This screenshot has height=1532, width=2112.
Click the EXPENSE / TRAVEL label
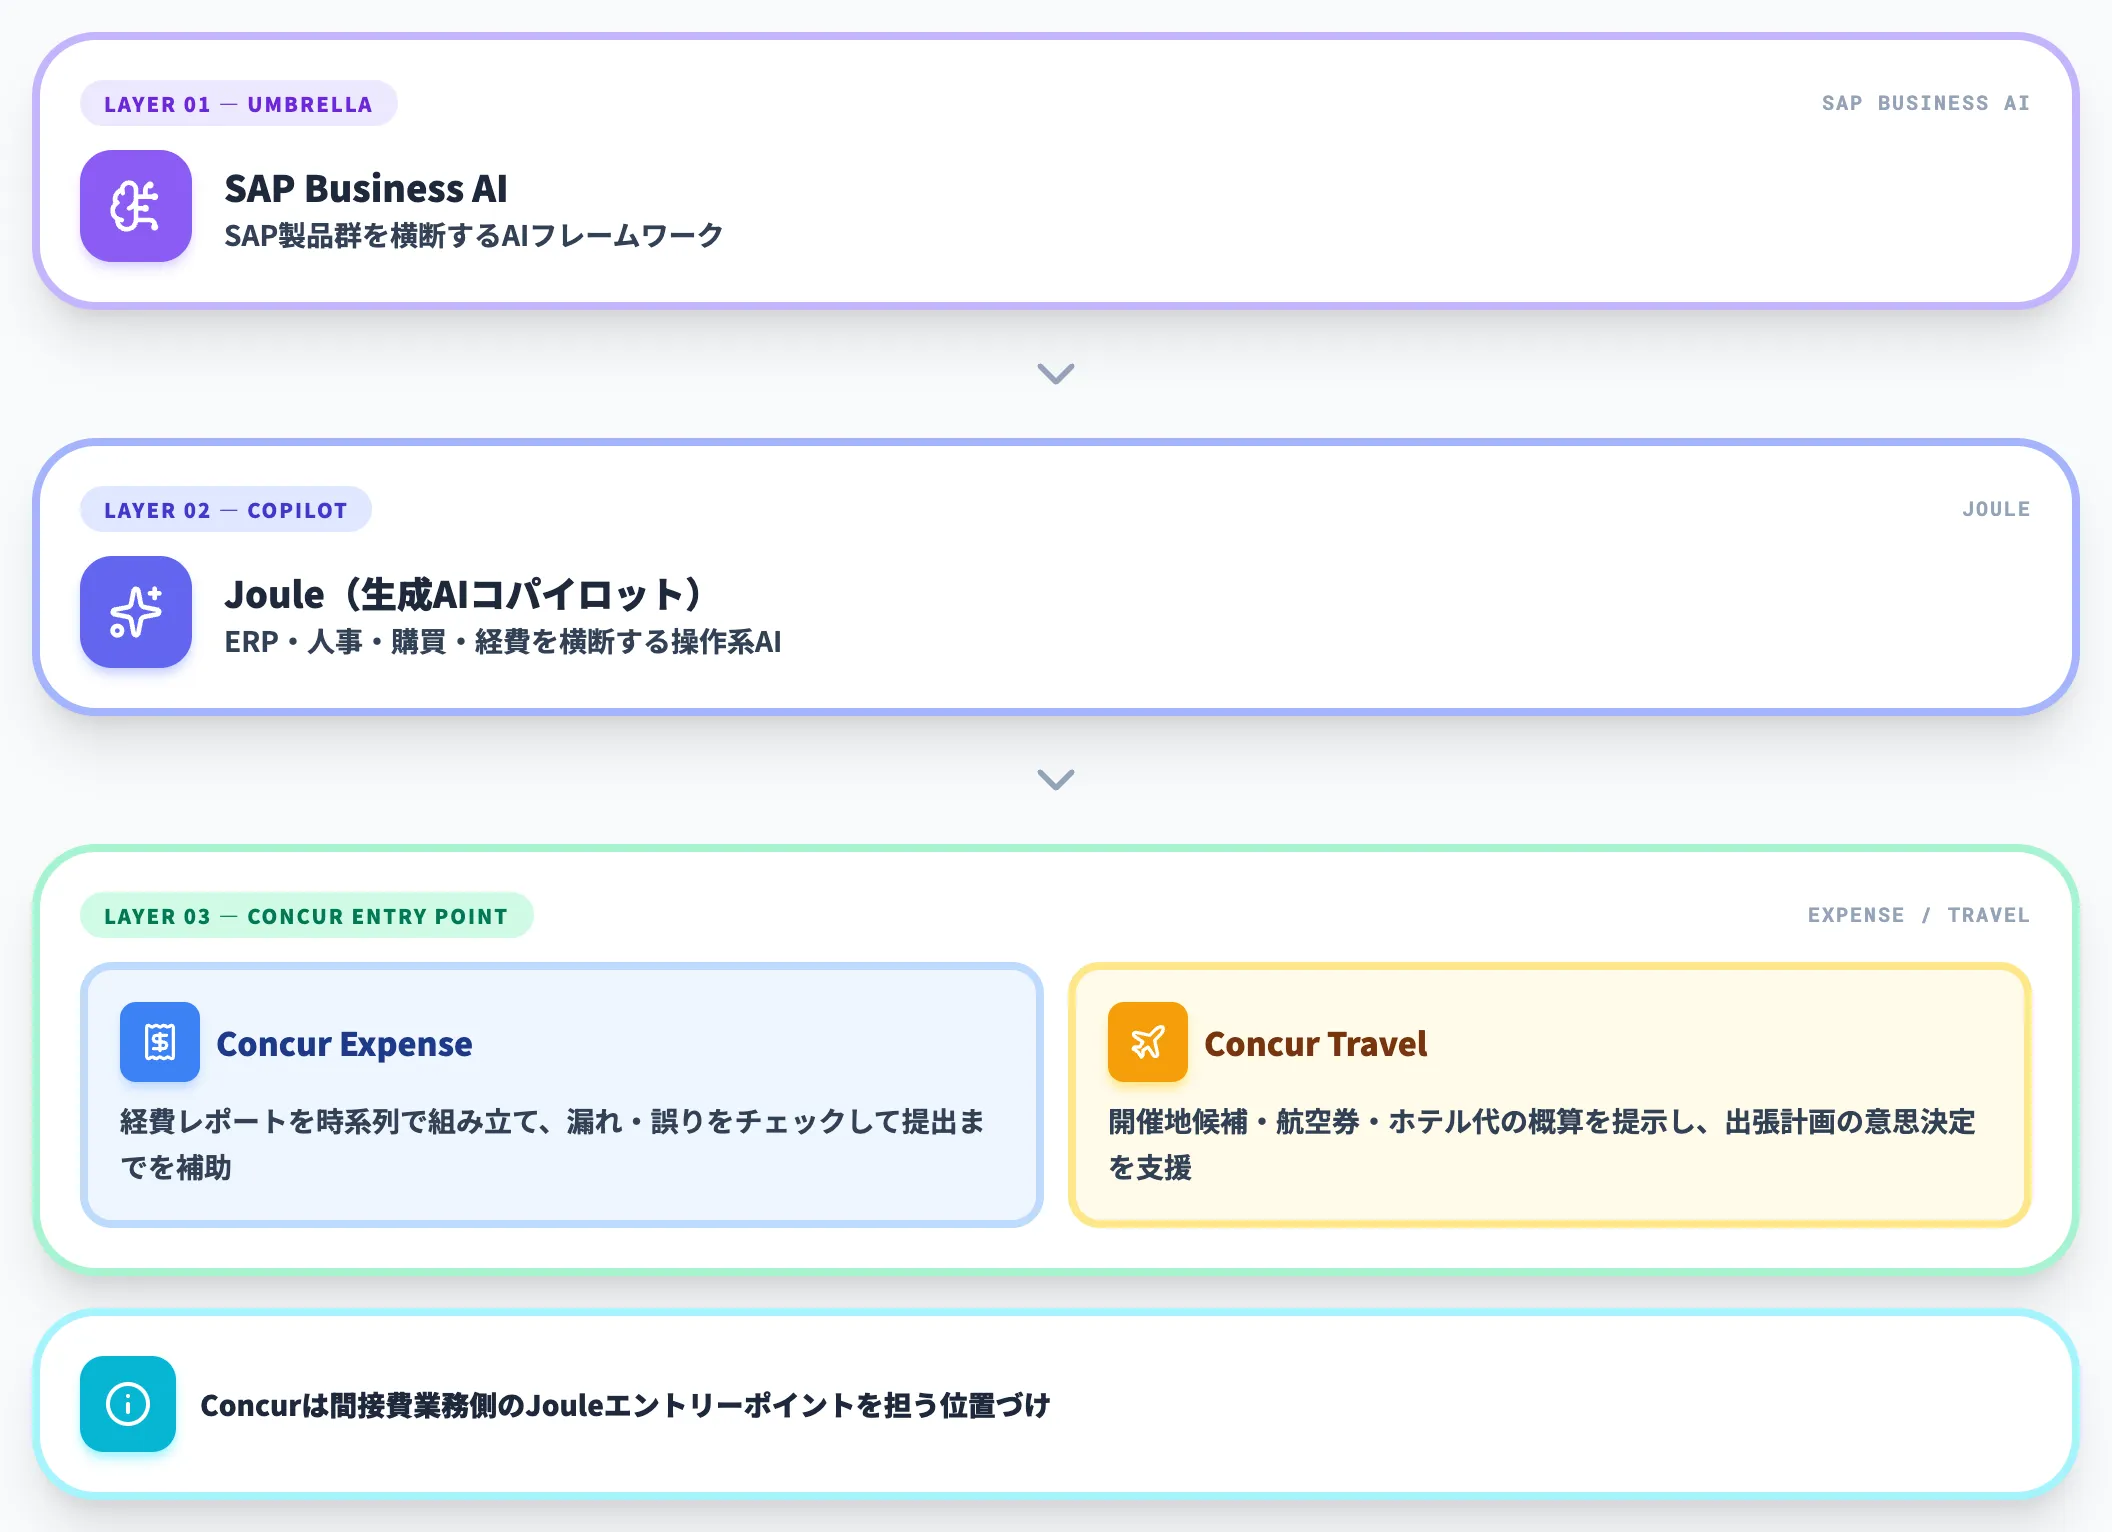1919,915
